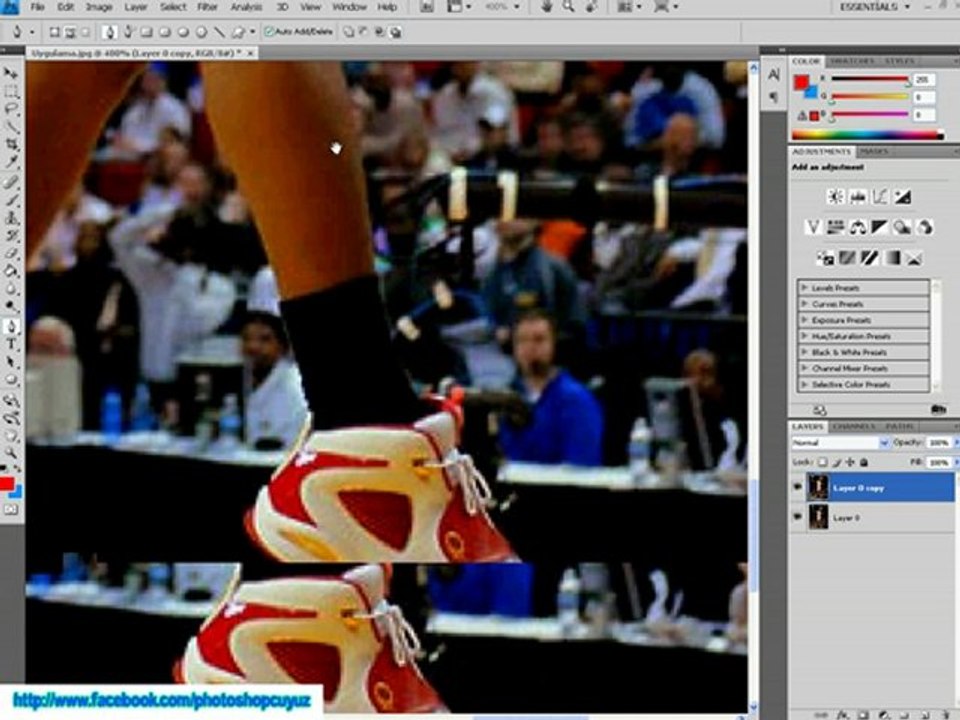Toggle lock all for layer

click(863, 462)
